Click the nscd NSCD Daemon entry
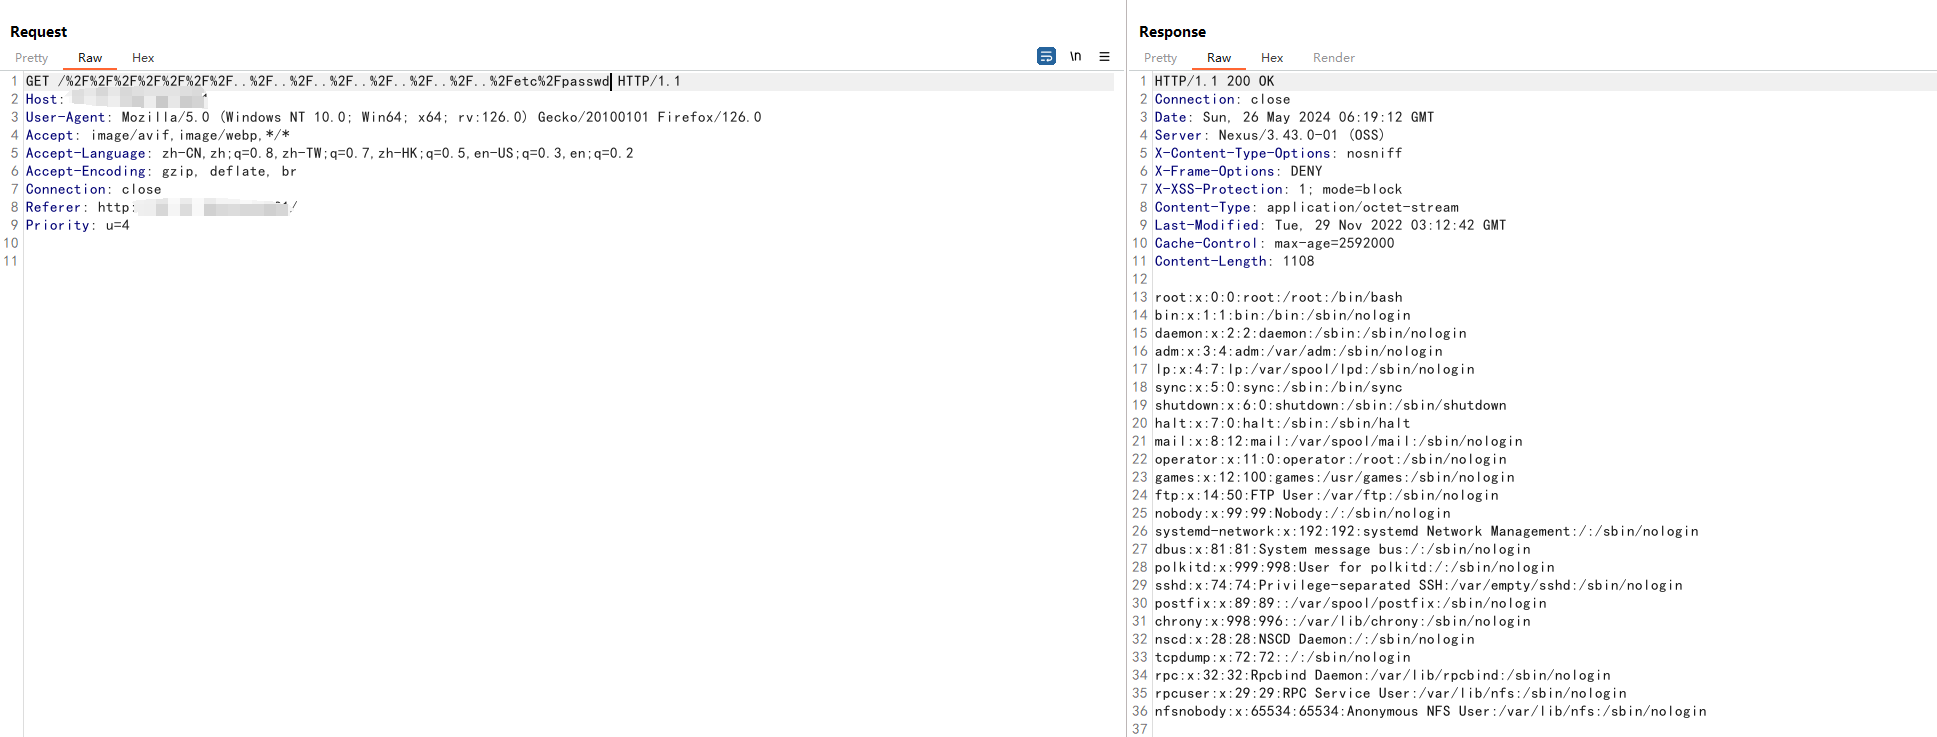 pyautogui.click(x=1314, y=639)
